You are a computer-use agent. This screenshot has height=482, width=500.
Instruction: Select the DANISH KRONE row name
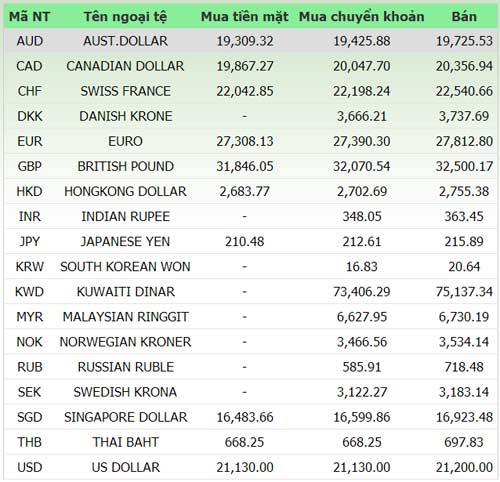[126, 116]
